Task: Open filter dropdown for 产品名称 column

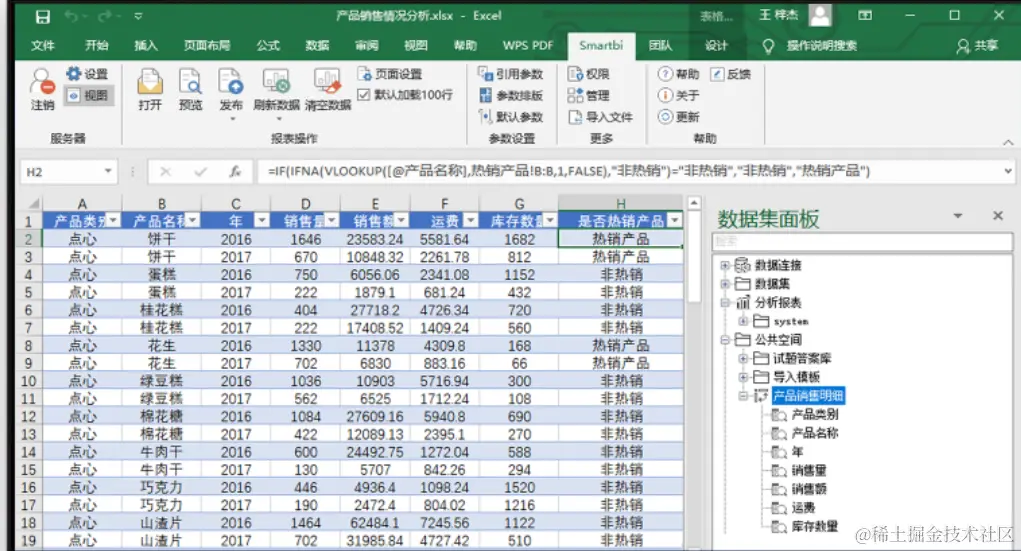Action: point(193,221)
